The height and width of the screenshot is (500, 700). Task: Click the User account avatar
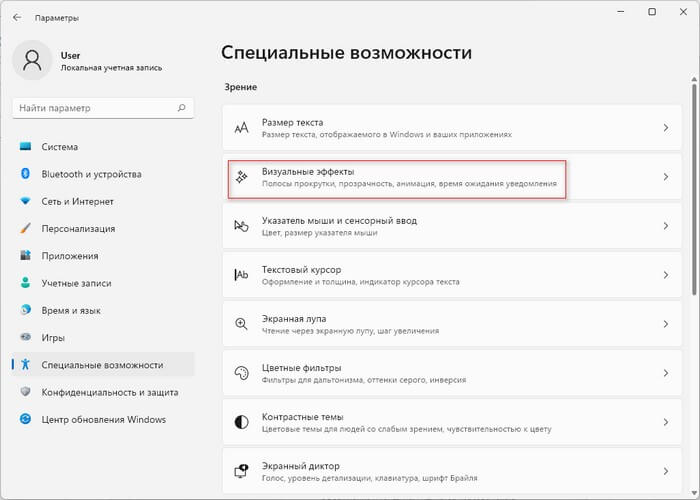click(32, 61)
